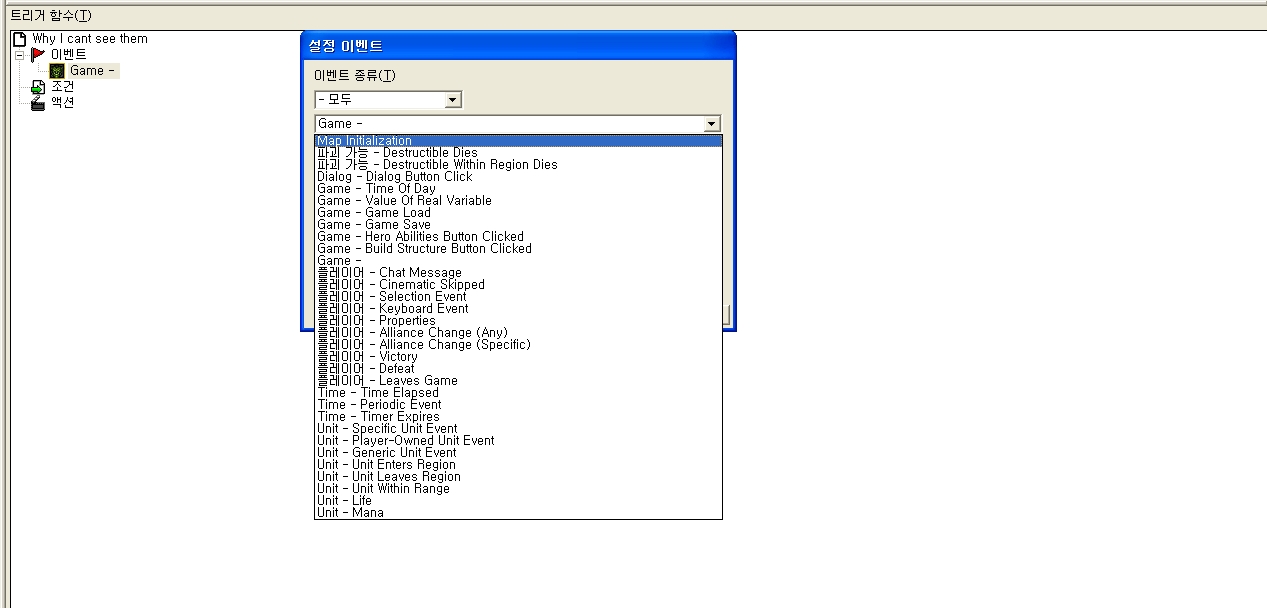Screen dimensions: 1267x608
Task: Pick 플레이어 - Chat Message event
Action: point(518,273)
